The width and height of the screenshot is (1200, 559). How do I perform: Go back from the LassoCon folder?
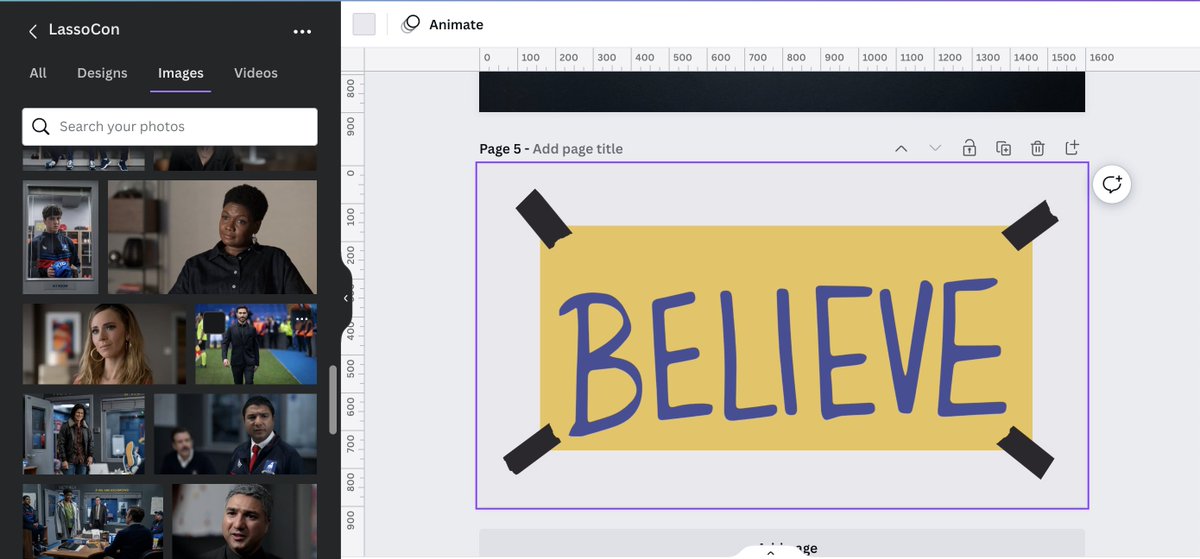pos(32,31)
